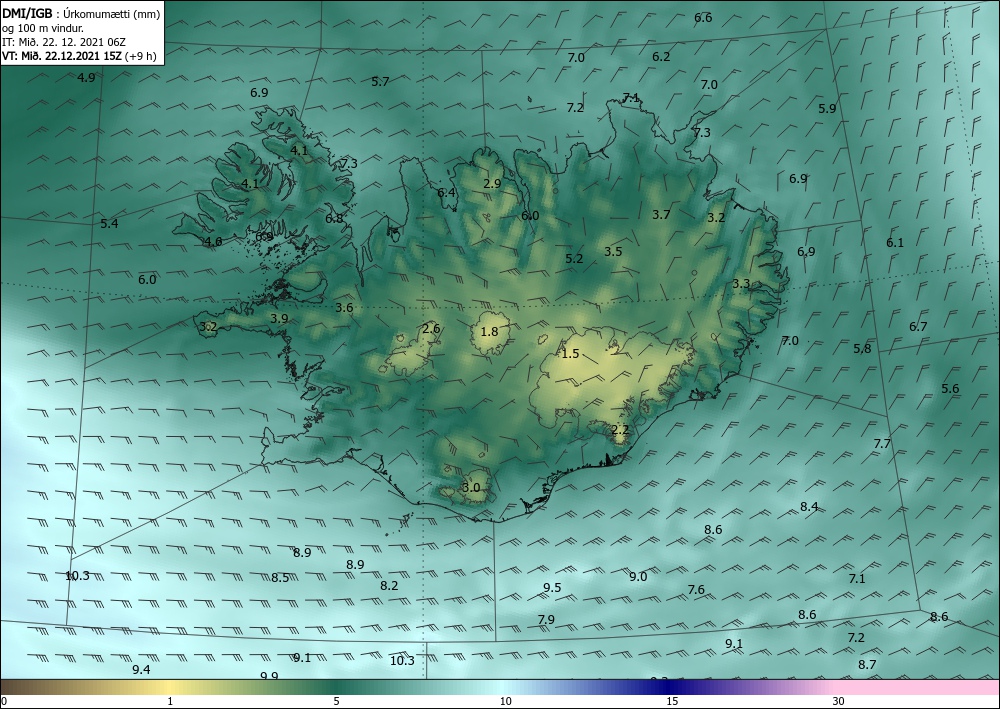
Task: Click the 1.8 value inside the Hofsjökull outline
Action: (x=489, y=332)
